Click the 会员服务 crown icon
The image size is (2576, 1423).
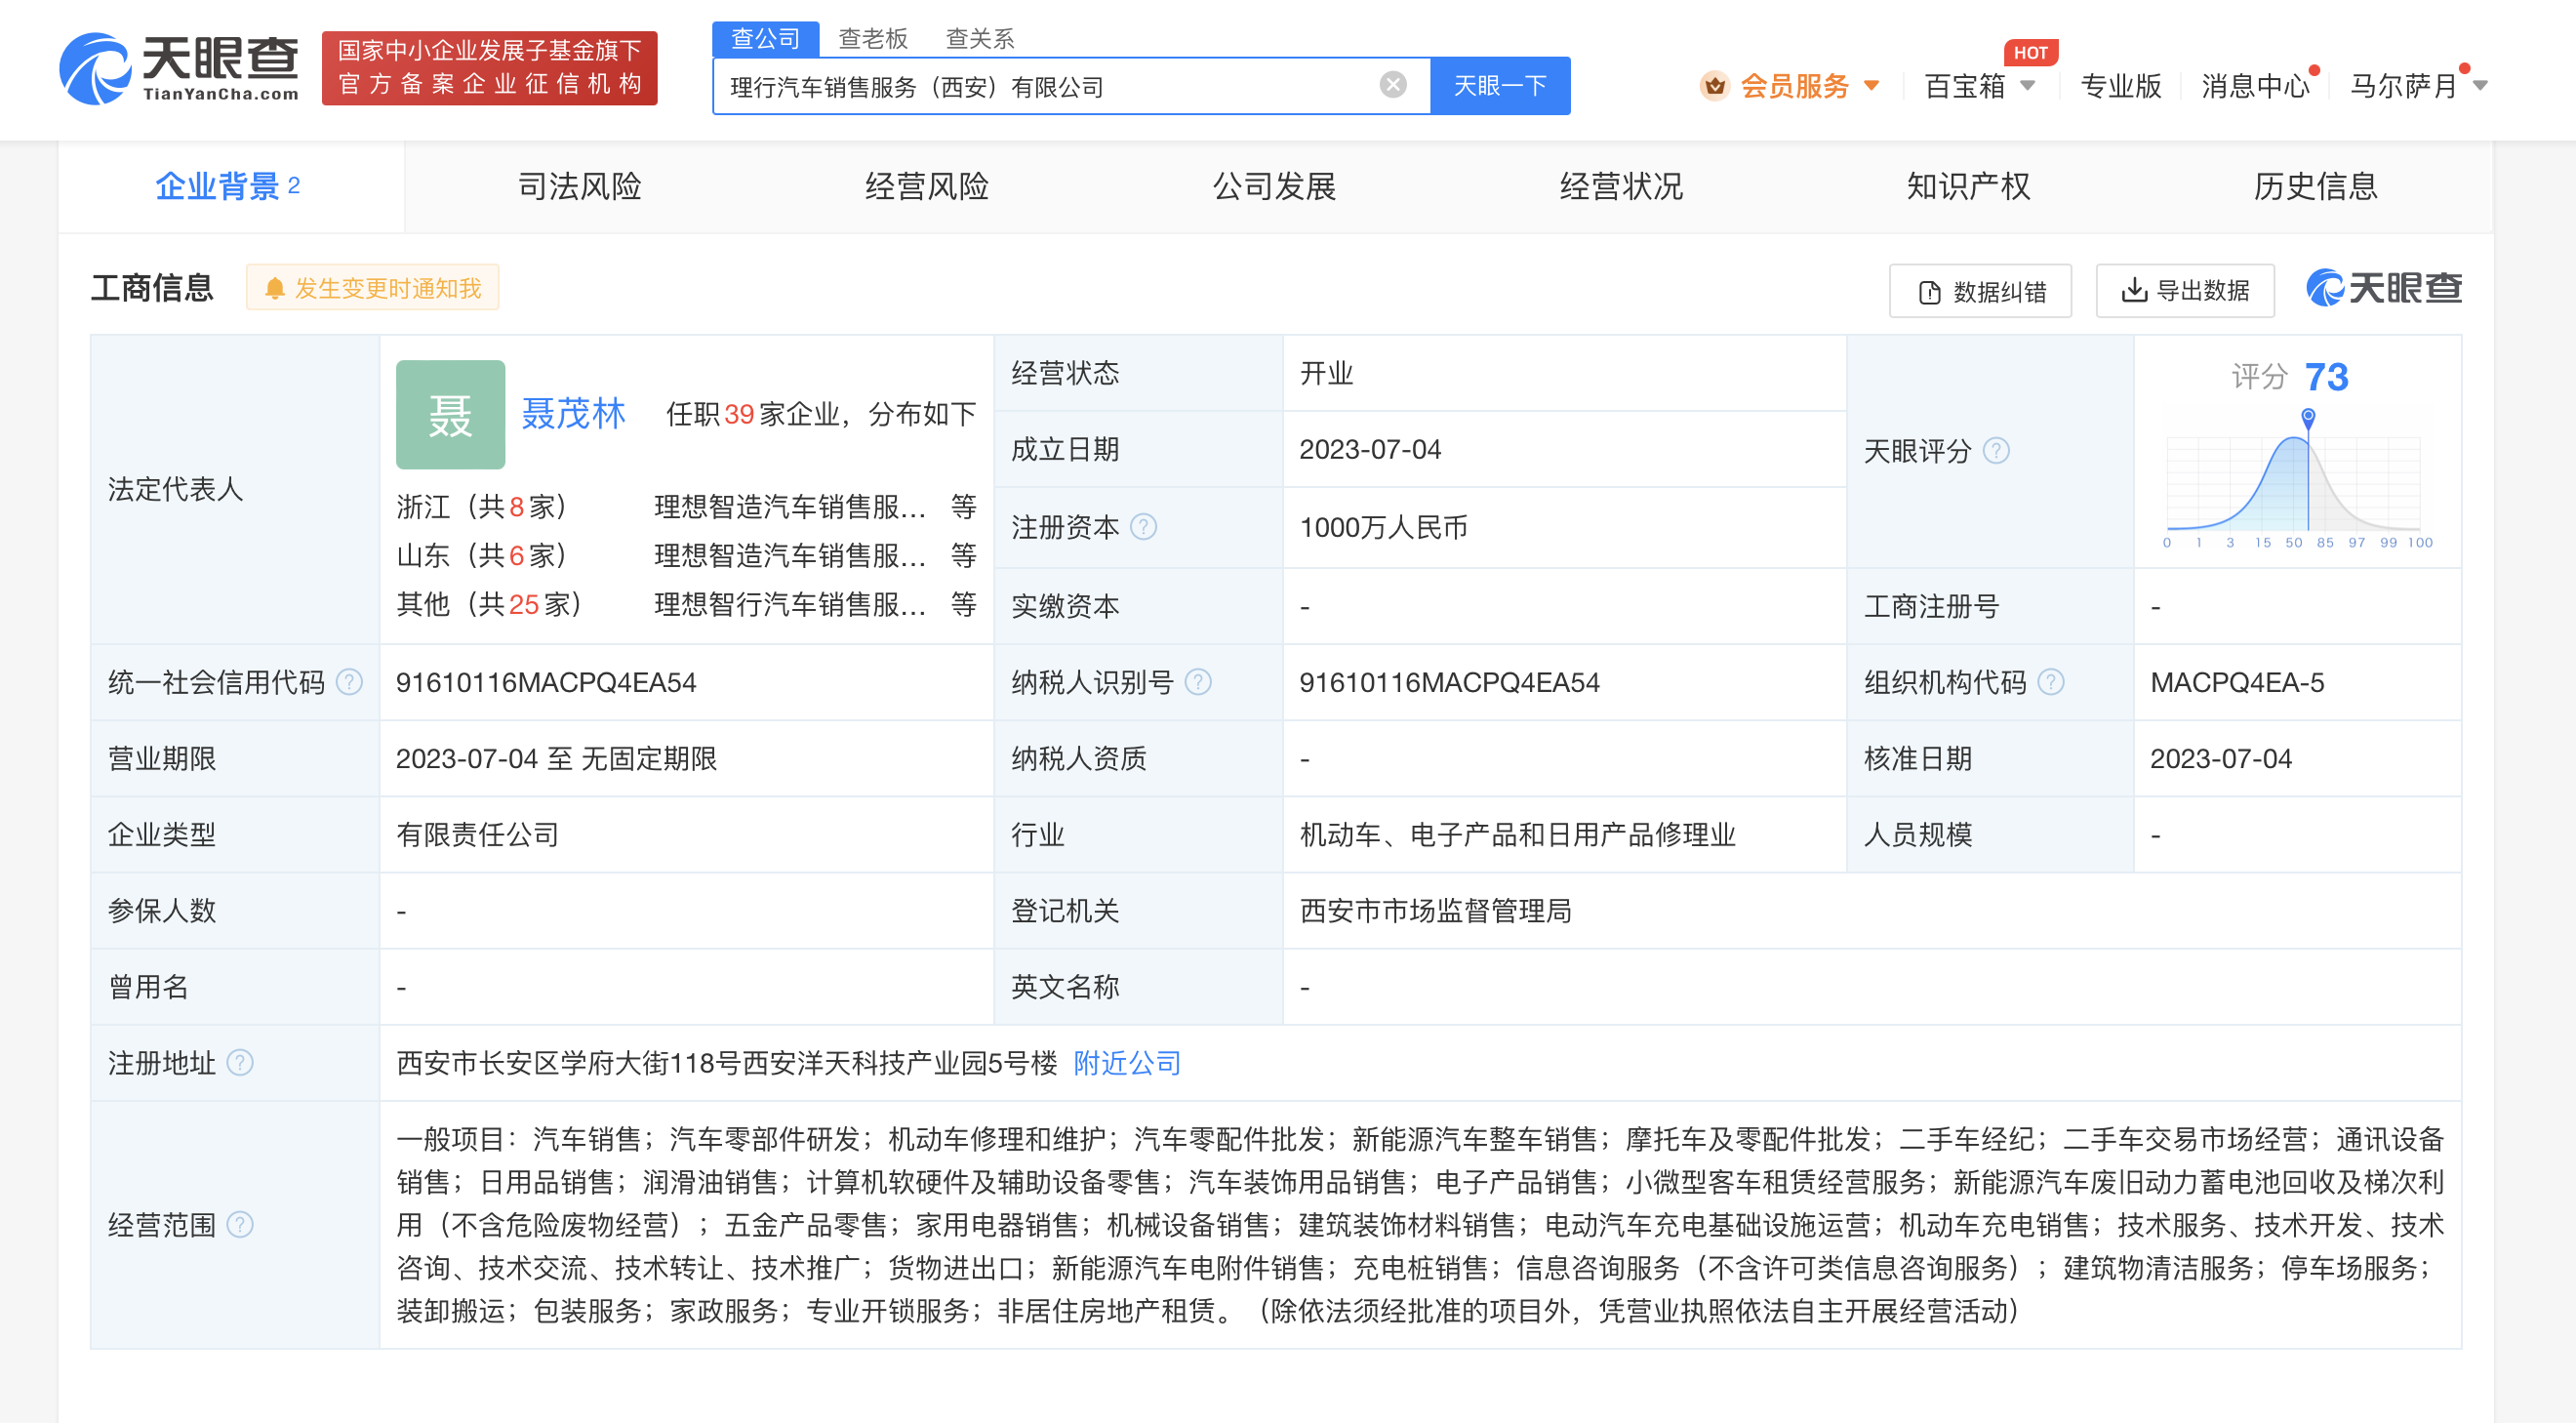pos(1714,86)
